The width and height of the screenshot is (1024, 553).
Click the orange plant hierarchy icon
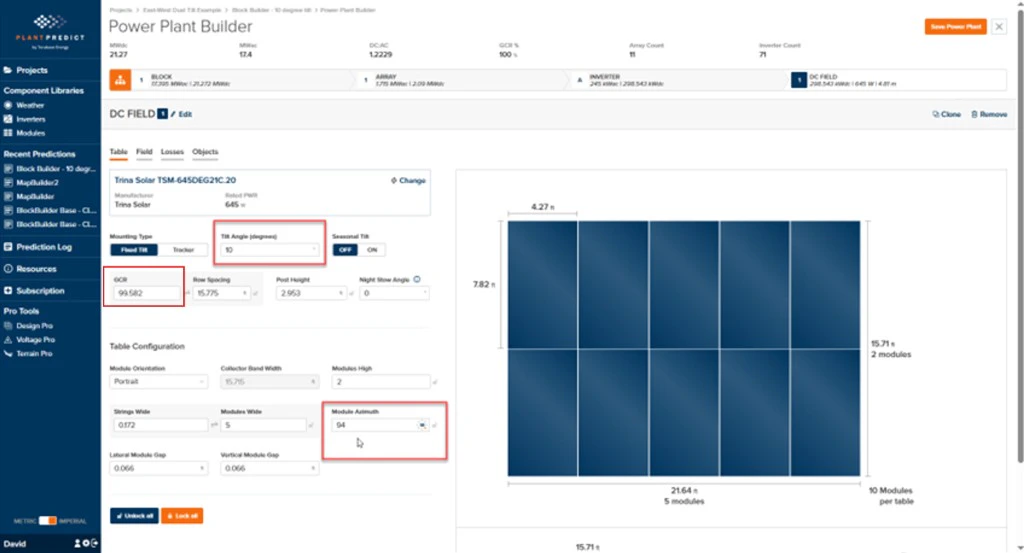pos(120,80)
